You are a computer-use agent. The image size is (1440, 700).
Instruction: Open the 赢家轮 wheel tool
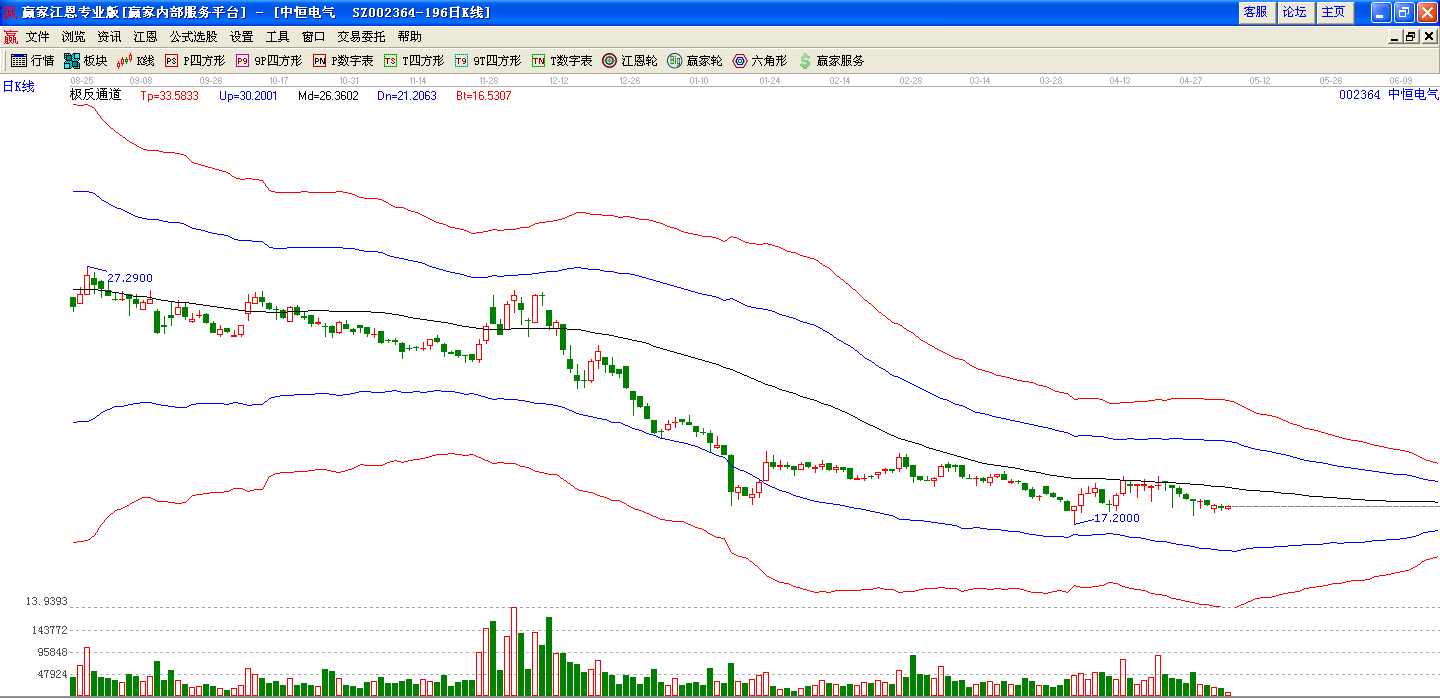point(694,61)
